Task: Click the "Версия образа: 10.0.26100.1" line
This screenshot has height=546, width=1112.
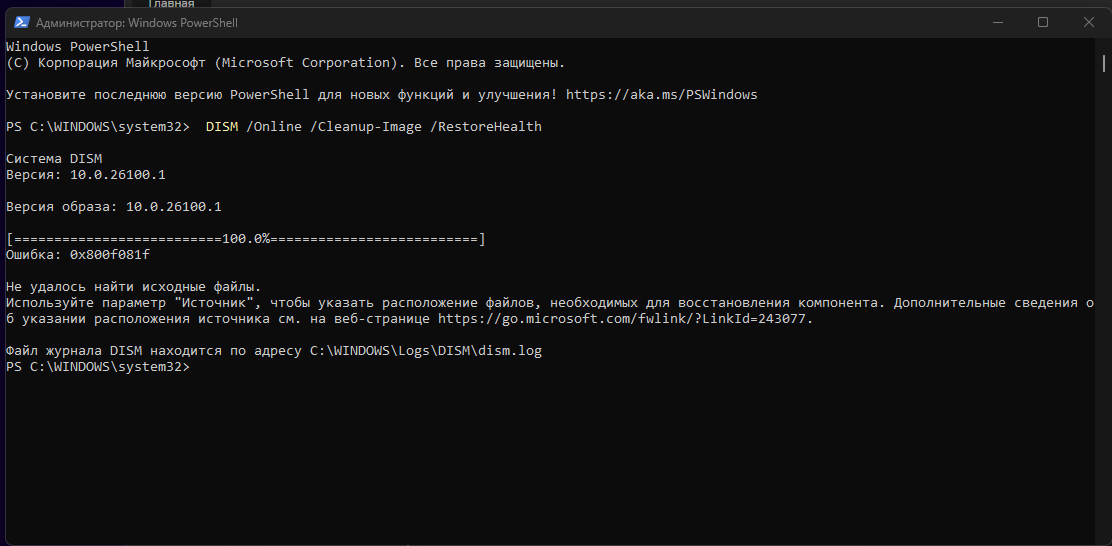Action: click(114, 207)
